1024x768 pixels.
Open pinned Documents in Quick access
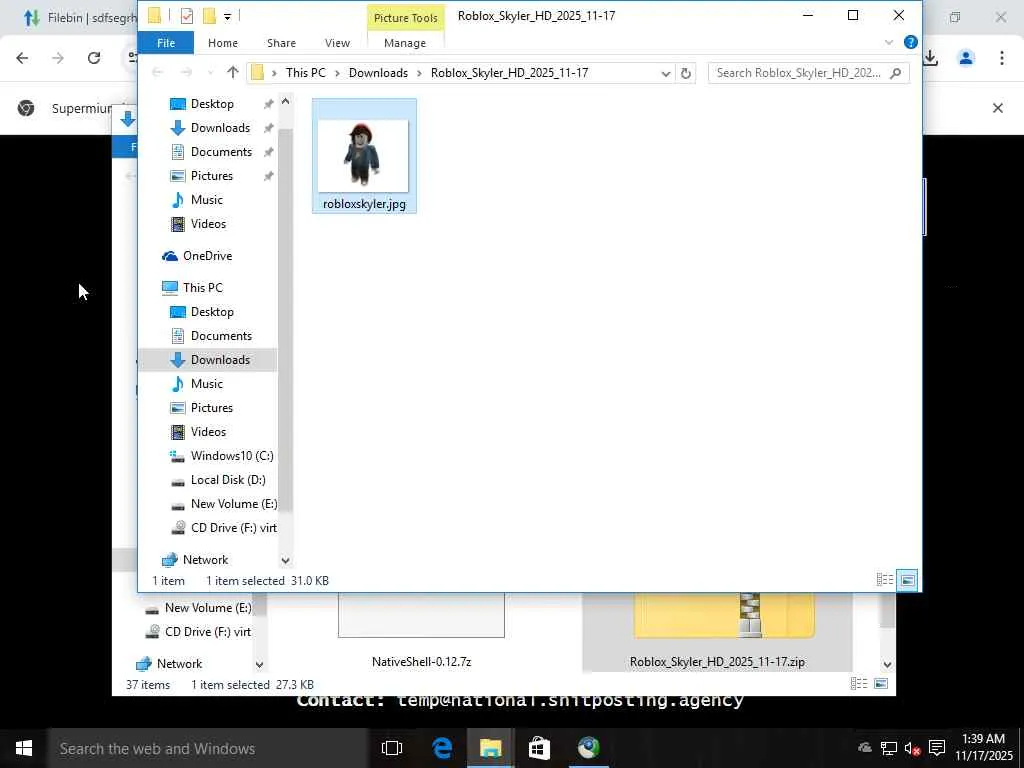click(221, 152)
